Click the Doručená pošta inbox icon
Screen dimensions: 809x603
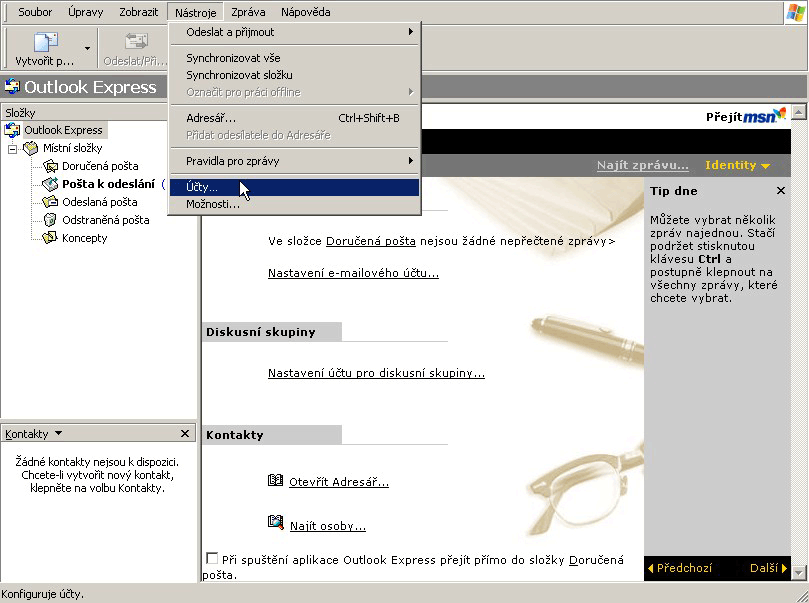(x=50, y=166)
